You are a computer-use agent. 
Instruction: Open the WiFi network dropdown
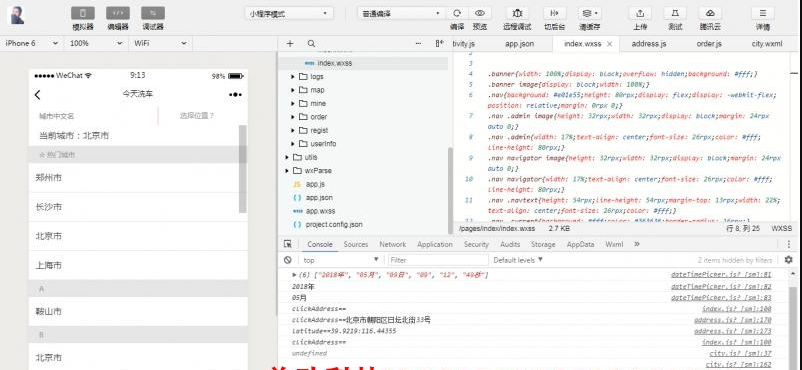(161, 43)
